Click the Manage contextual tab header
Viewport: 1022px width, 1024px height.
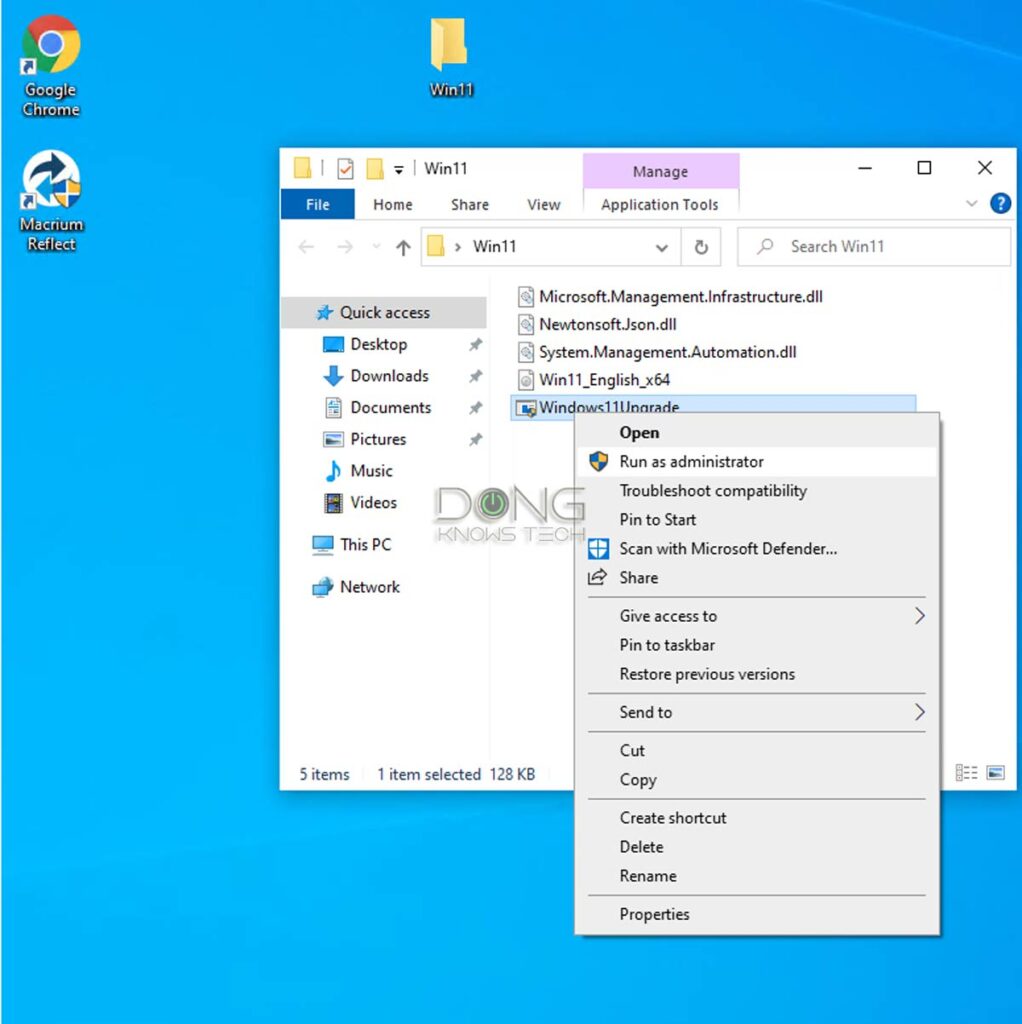click(660, 171)
